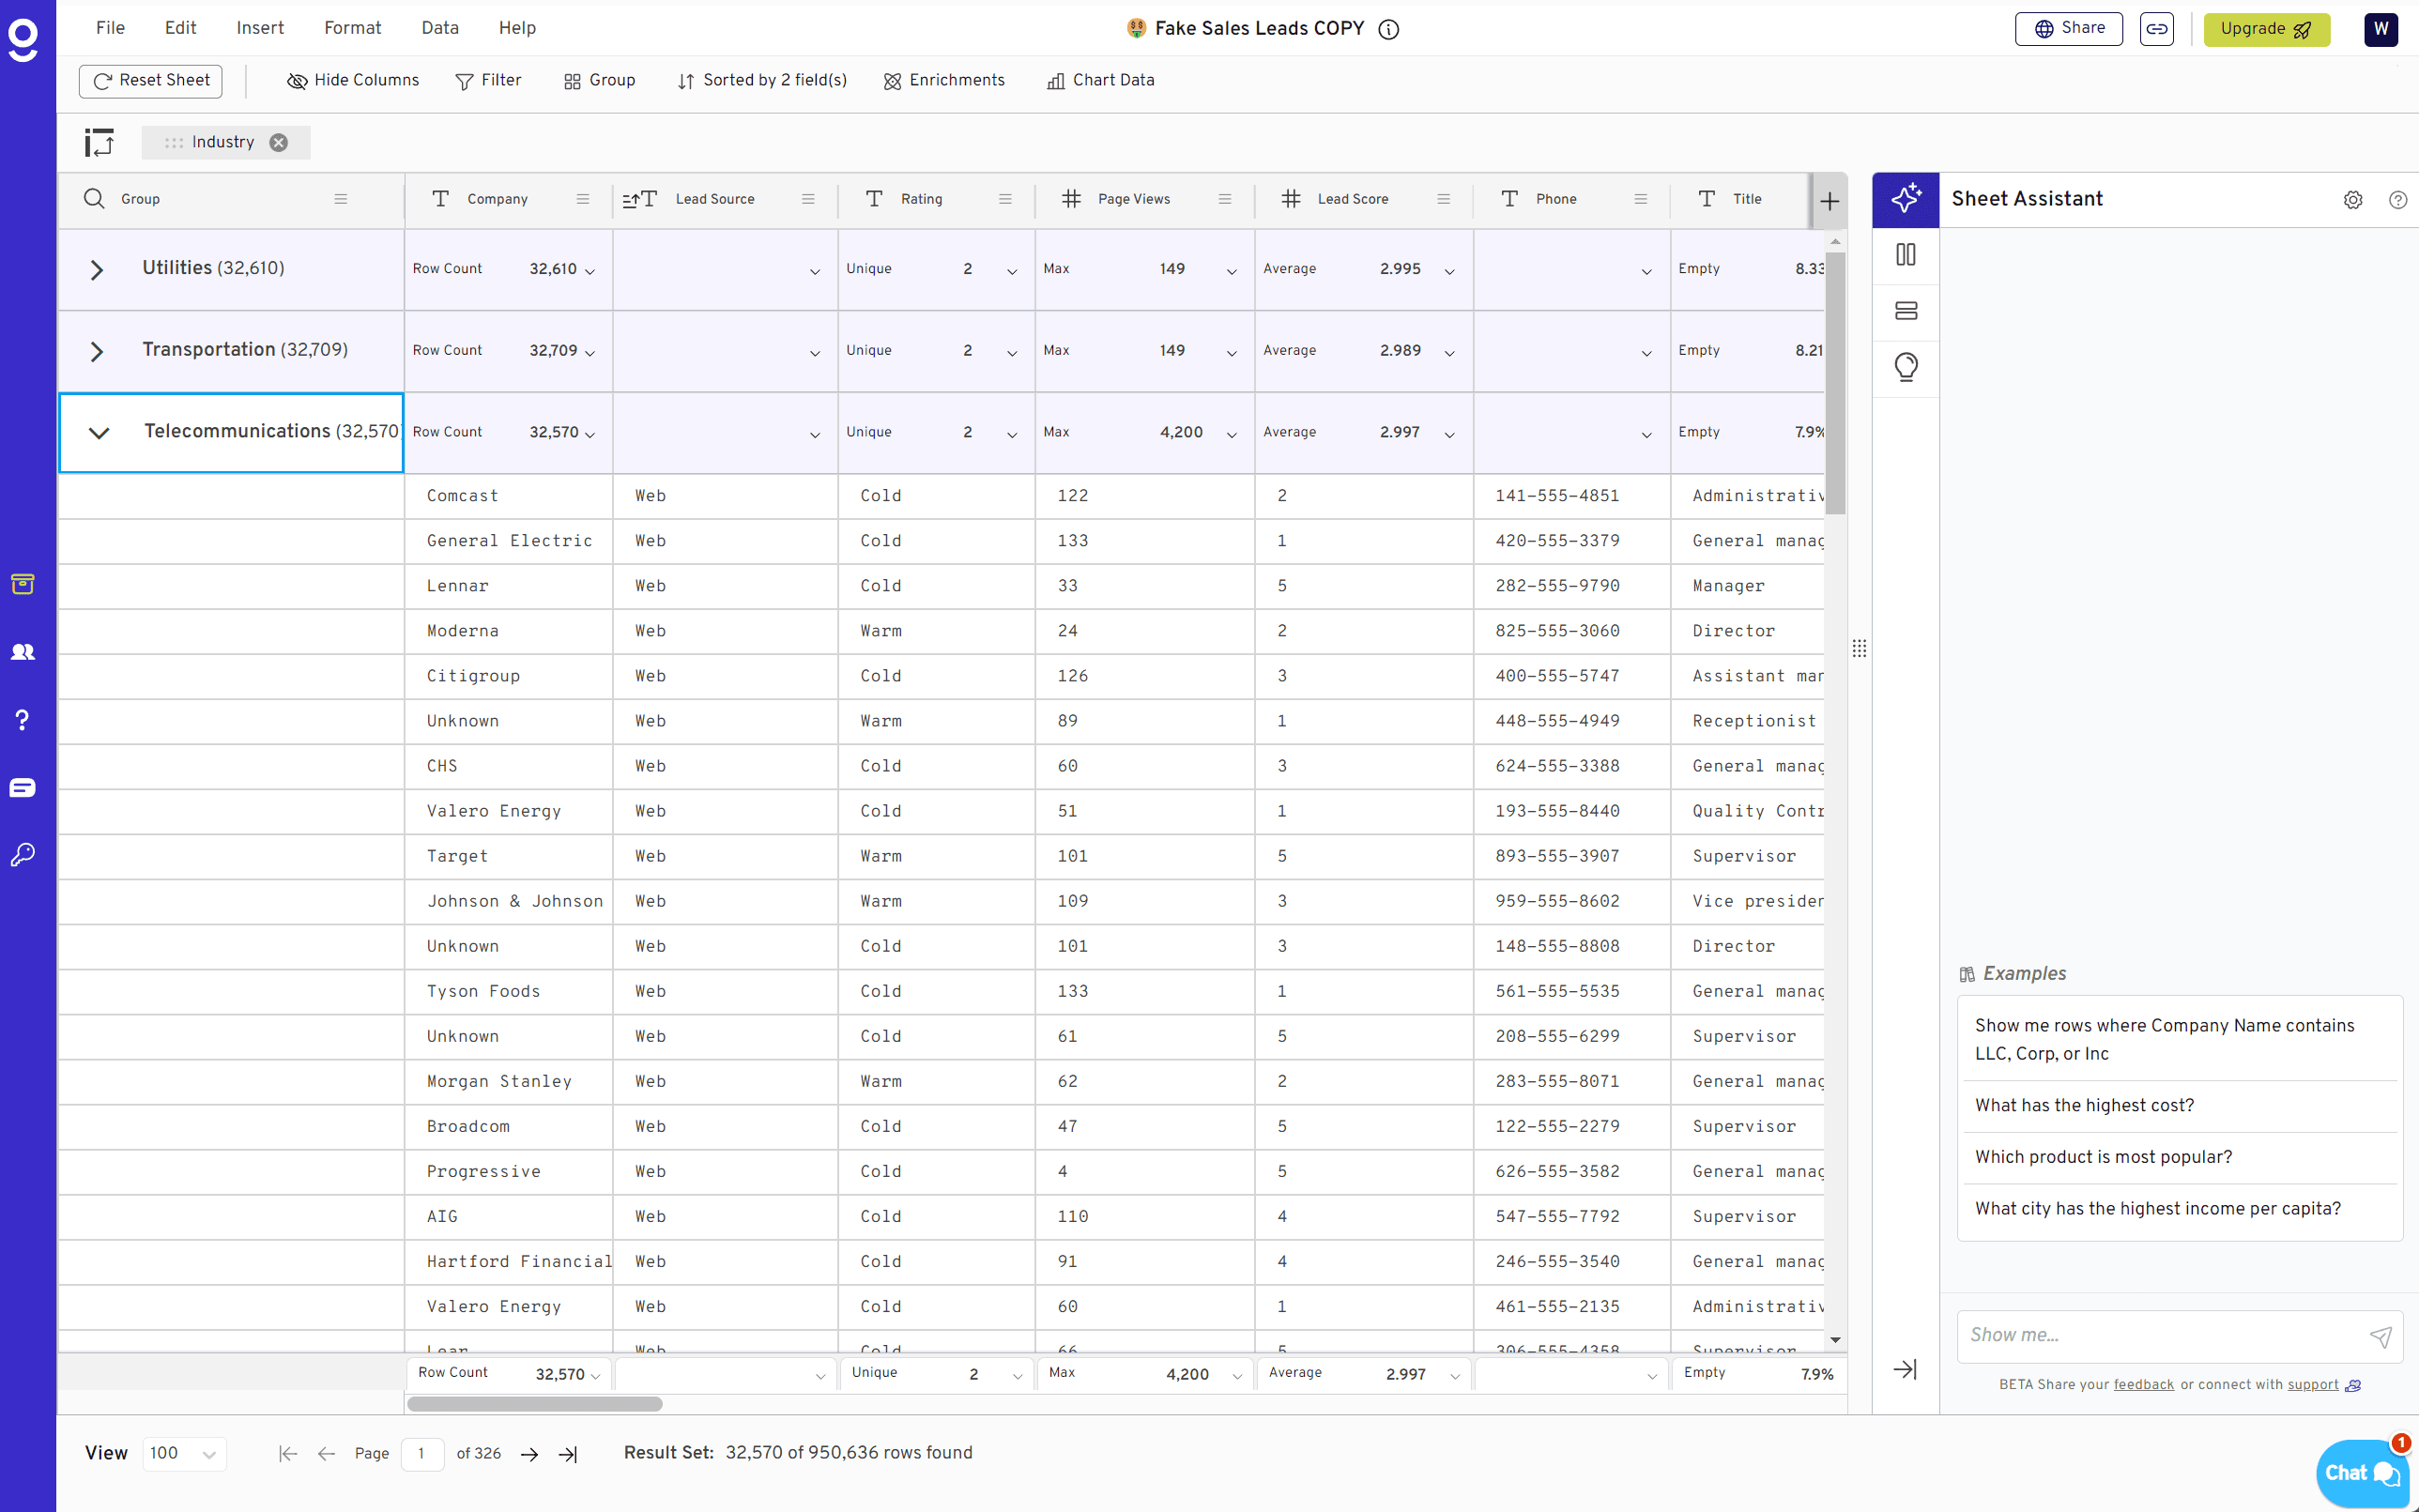The height and width of the screenshot is (1512, 2419).
Task: Click the horizontal scrollbar thumb
Action: (534, 1404)
